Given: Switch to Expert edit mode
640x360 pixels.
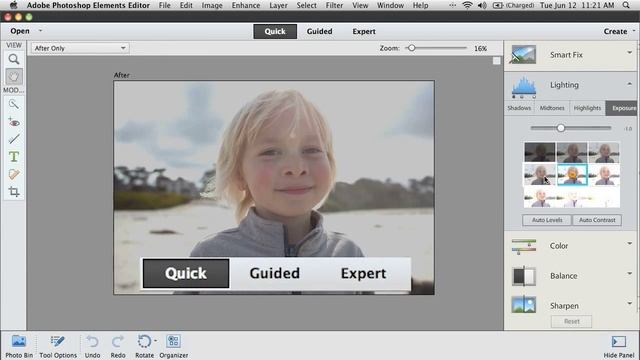Looking at the screenshot, I should (x=364, y=31).
